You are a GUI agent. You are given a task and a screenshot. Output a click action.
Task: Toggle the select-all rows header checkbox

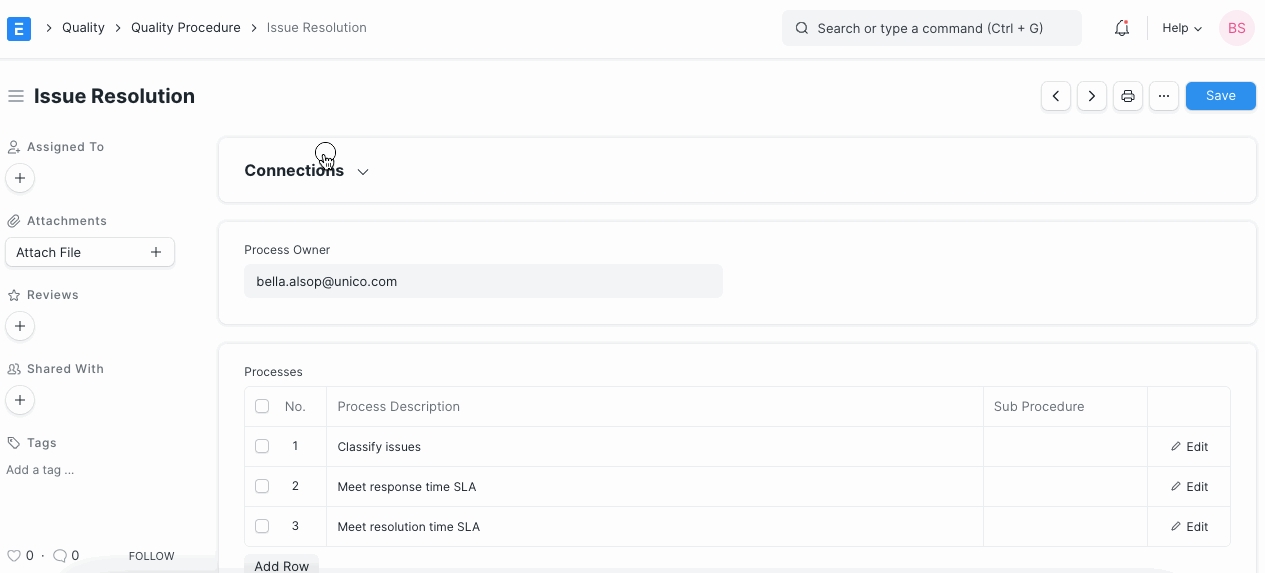262,407
